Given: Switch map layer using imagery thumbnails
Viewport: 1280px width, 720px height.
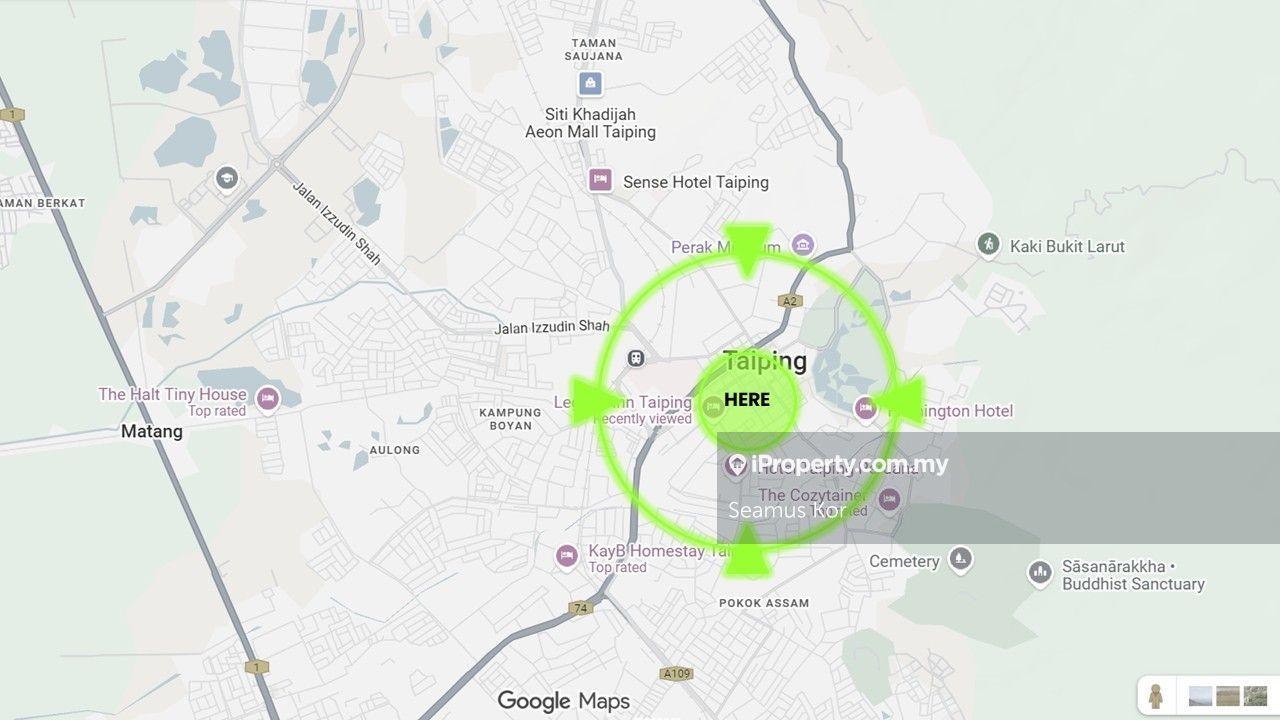Looking at the screenshot, I should (x=1226, y=696).
